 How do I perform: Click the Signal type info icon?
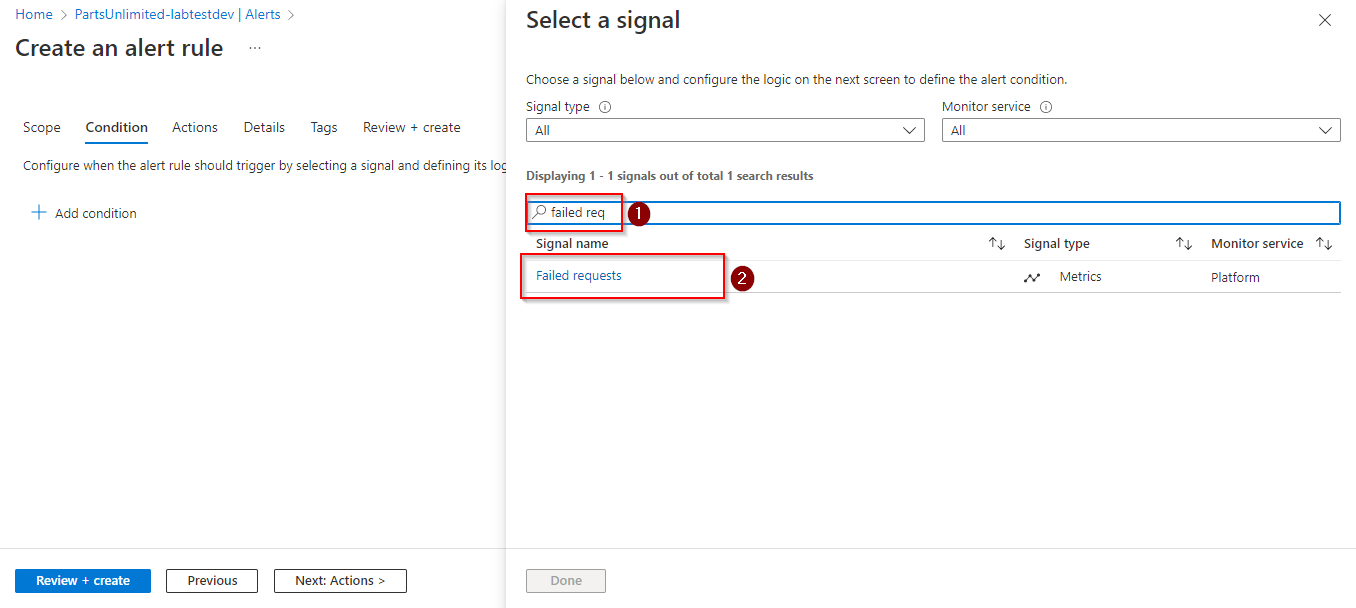605,107
